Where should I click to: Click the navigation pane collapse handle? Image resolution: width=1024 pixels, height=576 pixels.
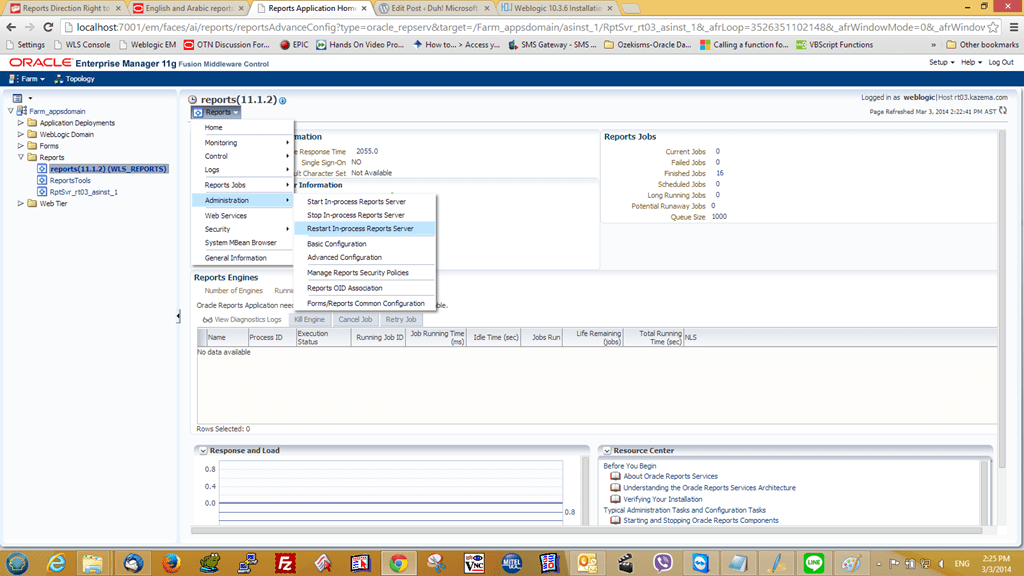178,317
